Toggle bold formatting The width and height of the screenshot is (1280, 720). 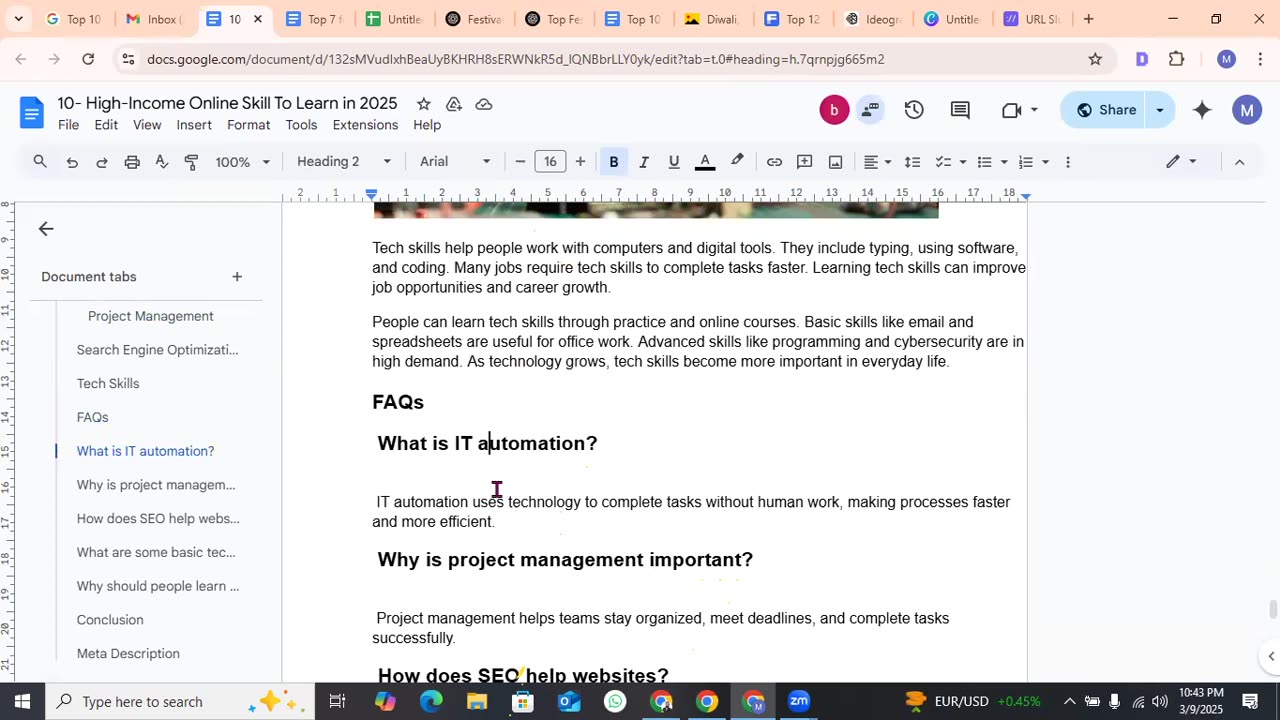614,162
